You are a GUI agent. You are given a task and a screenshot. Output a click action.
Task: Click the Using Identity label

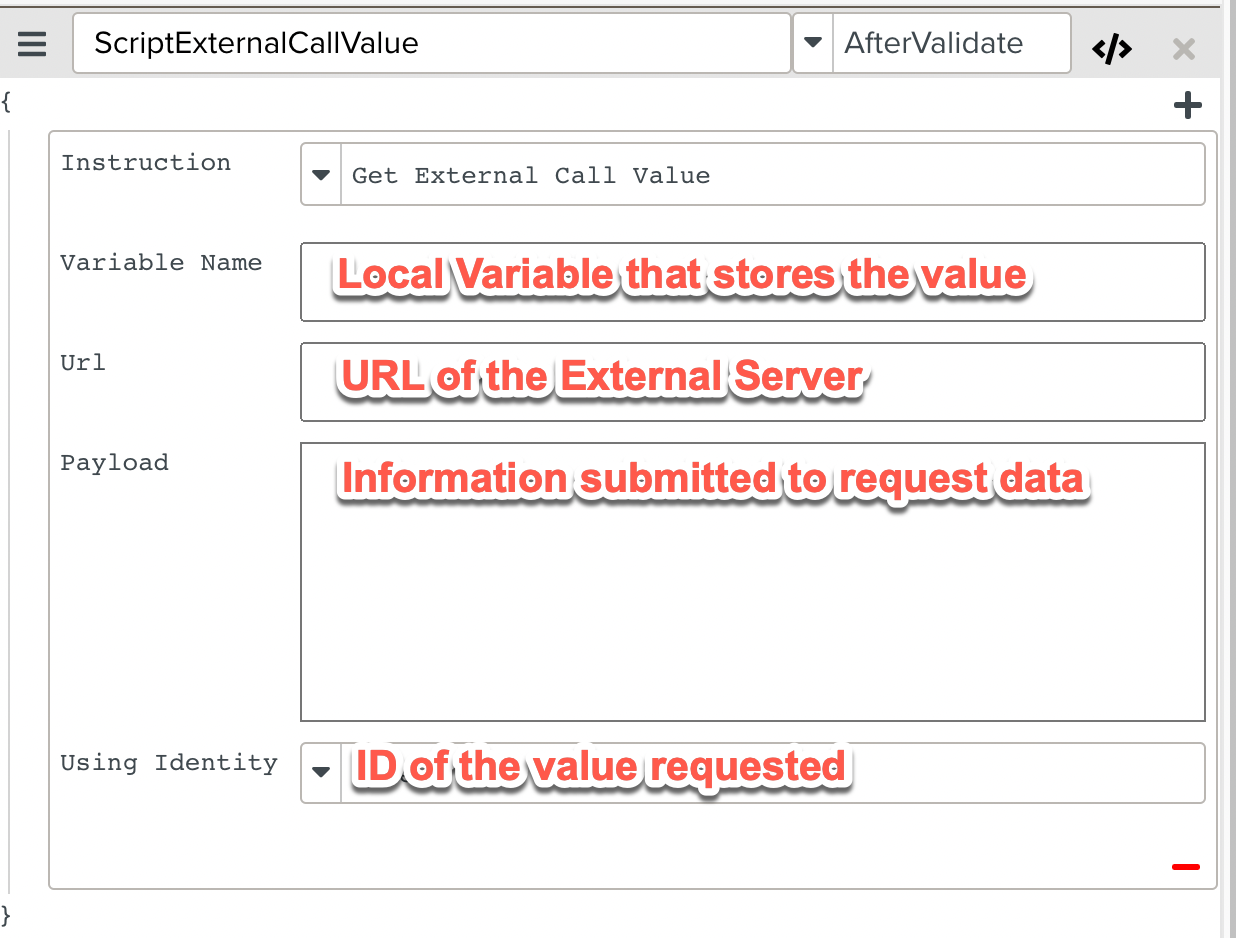pos(168,762)
